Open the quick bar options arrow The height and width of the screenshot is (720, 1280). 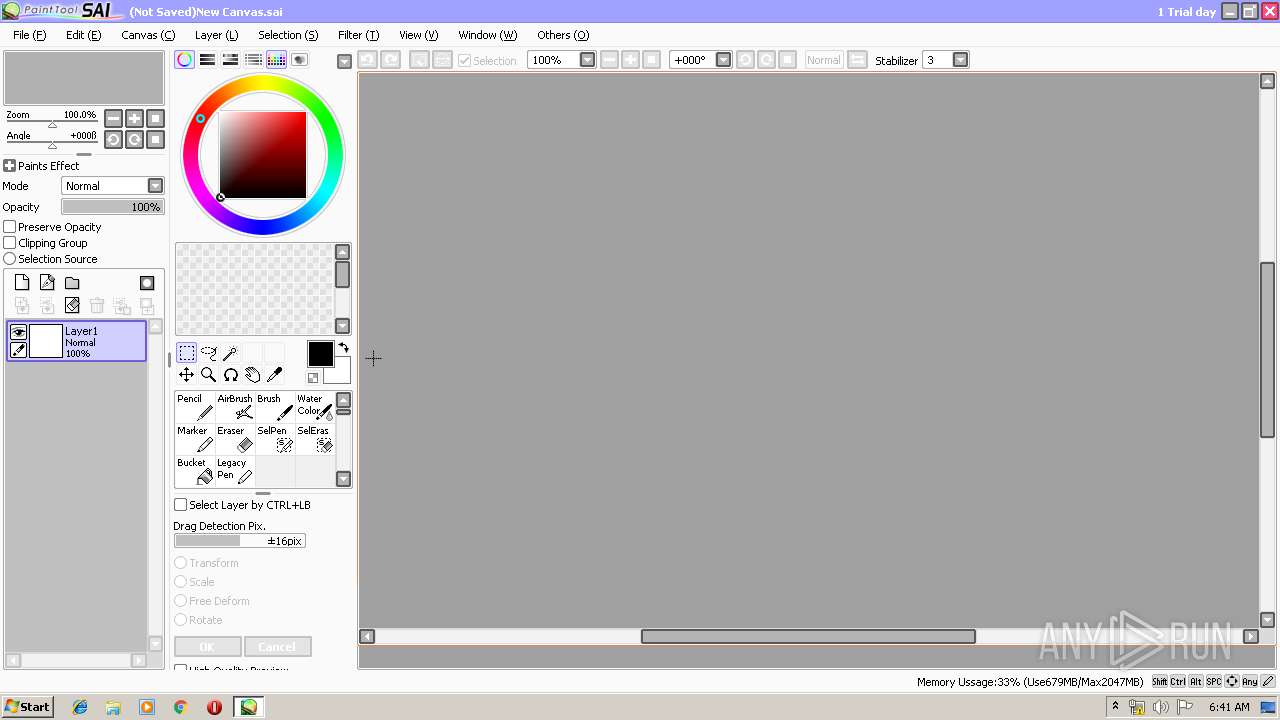coord(344,61)
